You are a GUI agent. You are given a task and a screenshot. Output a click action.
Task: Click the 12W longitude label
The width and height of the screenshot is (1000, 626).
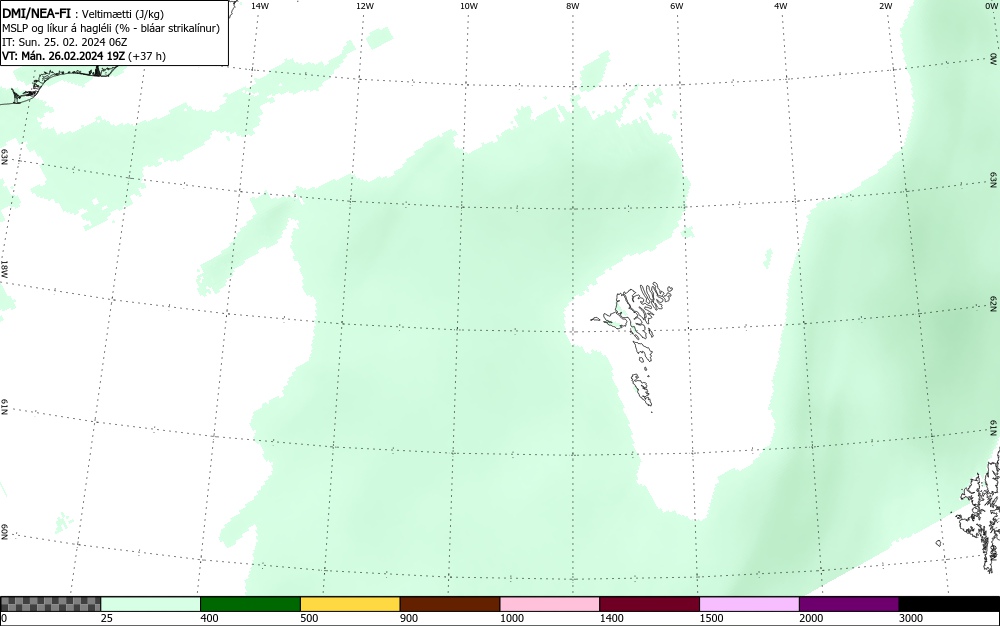(365, 6)
